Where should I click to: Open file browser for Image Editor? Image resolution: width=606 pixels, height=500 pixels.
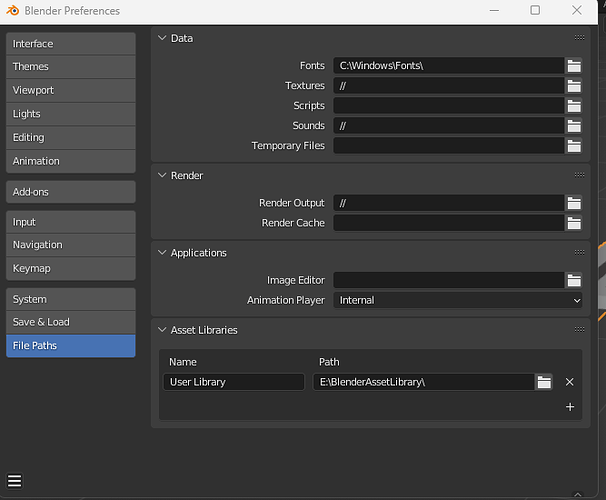click(574, 281)
